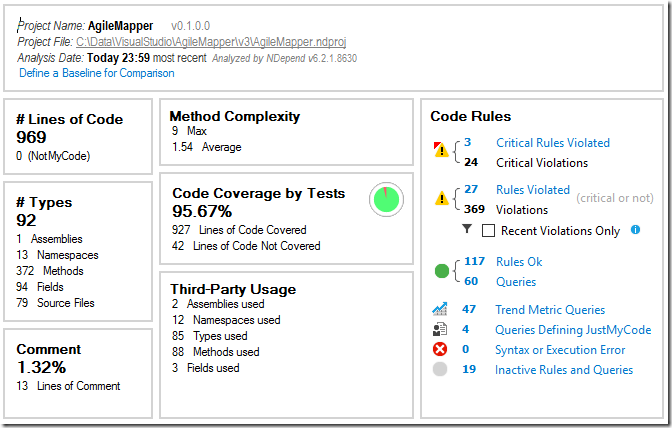Open the Rules Ok link
Image resolution: width=672 pixels, height=428 pixels.
519,261
